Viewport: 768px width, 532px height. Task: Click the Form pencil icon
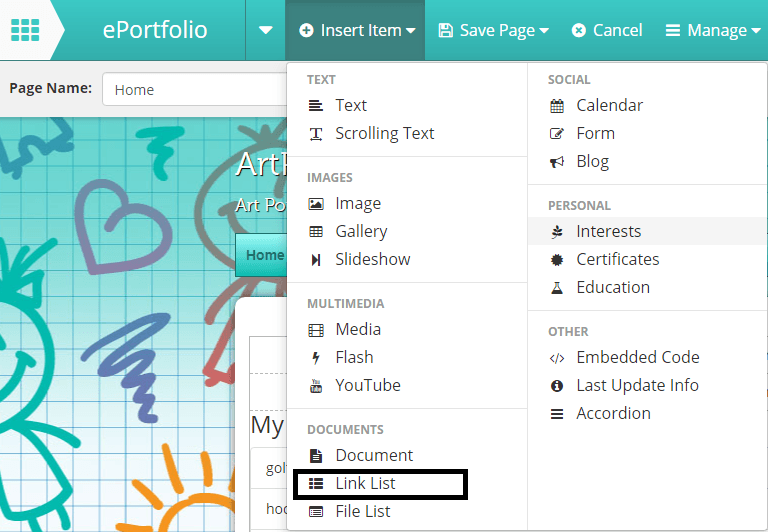pyautogui.click(x=557, y=134)
